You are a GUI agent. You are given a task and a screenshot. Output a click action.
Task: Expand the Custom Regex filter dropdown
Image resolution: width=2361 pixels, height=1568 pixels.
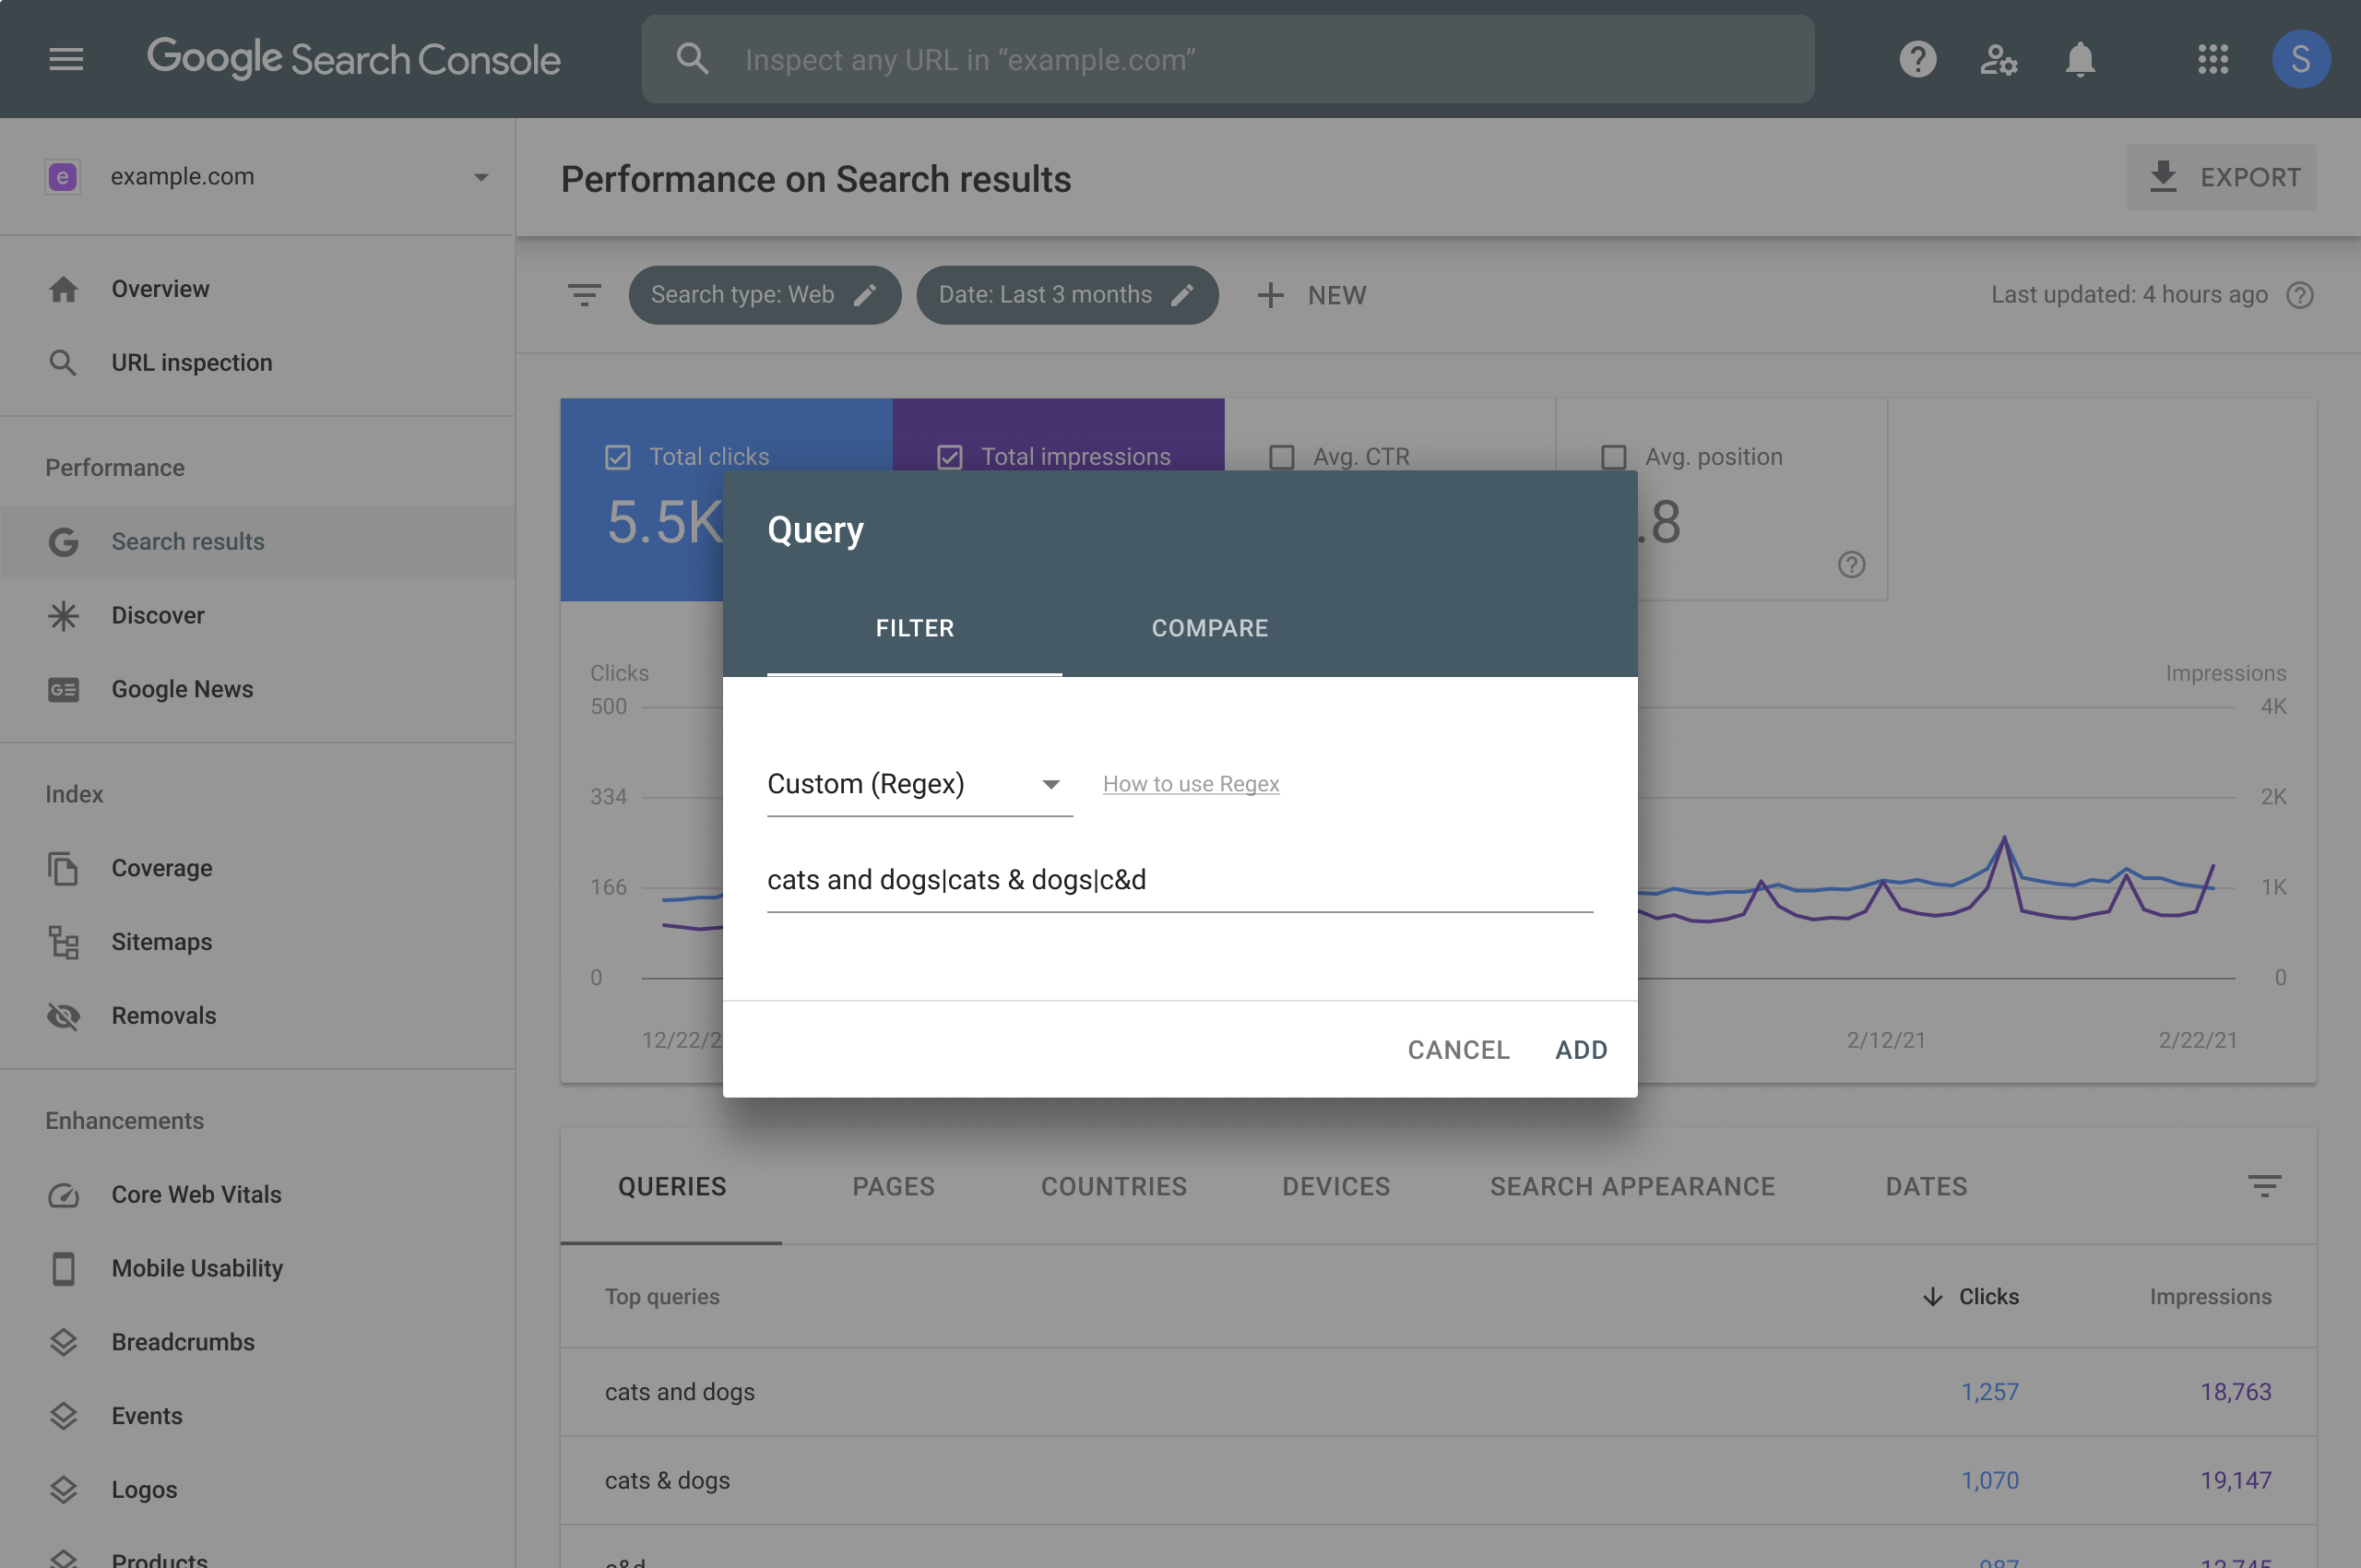coord(1050,782)
